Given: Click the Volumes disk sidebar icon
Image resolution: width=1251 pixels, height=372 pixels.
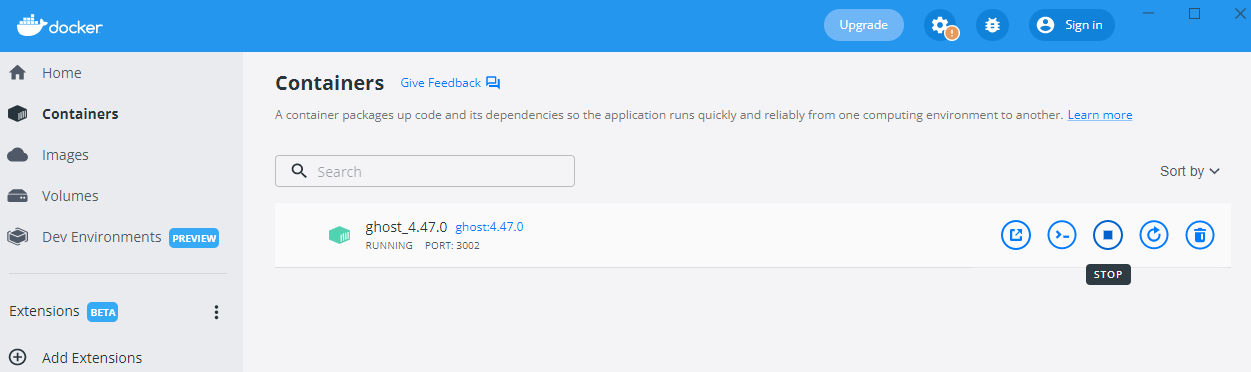Looking at the screenshot, I should (x=17, y=196).
